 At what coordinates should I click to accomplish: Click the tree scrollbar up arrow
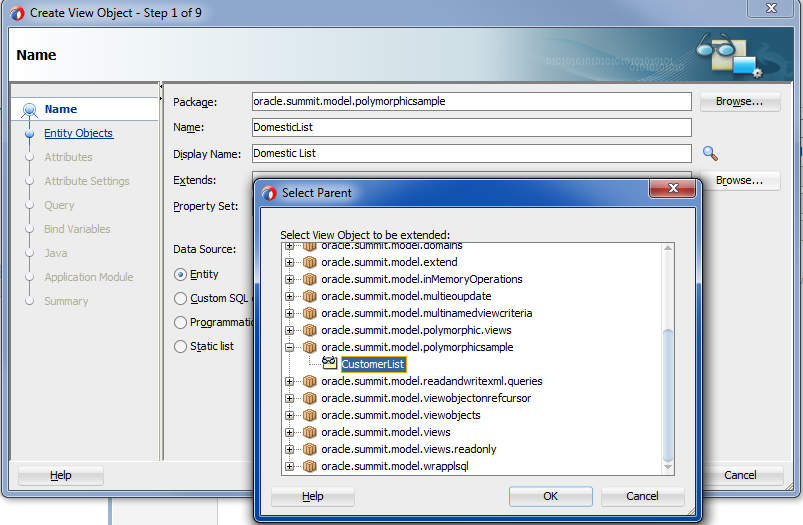[x=668, y=248]
